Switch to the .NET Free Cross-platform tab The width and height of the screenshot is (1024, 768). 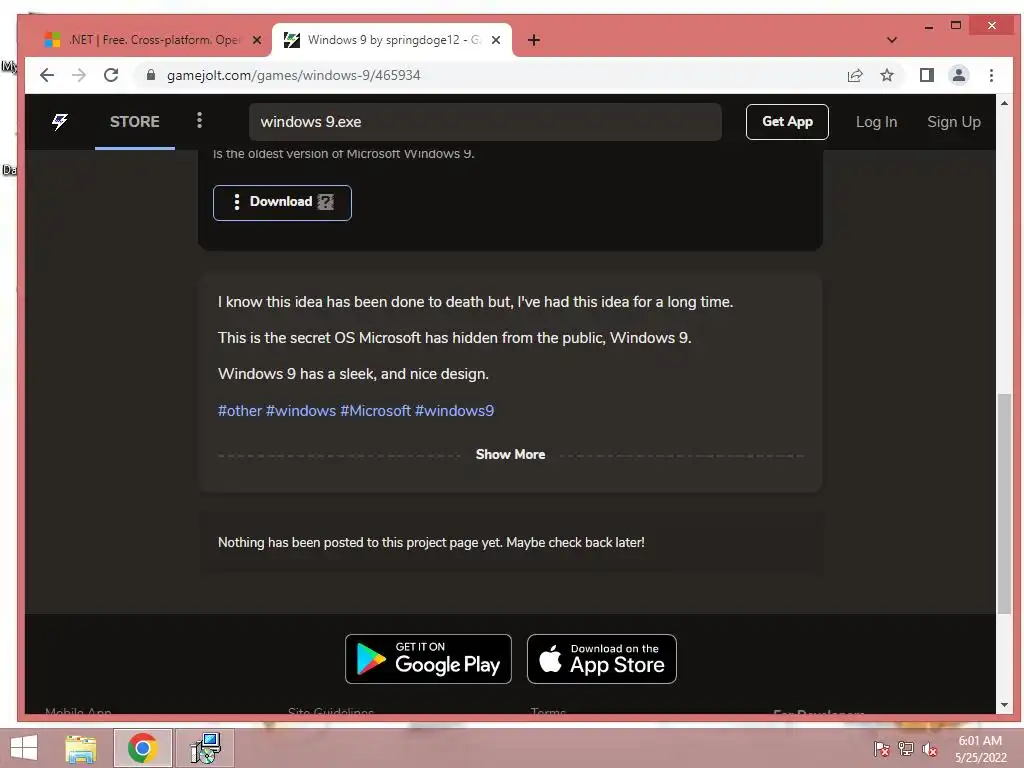pyautogui.click(x=153, y=40)
